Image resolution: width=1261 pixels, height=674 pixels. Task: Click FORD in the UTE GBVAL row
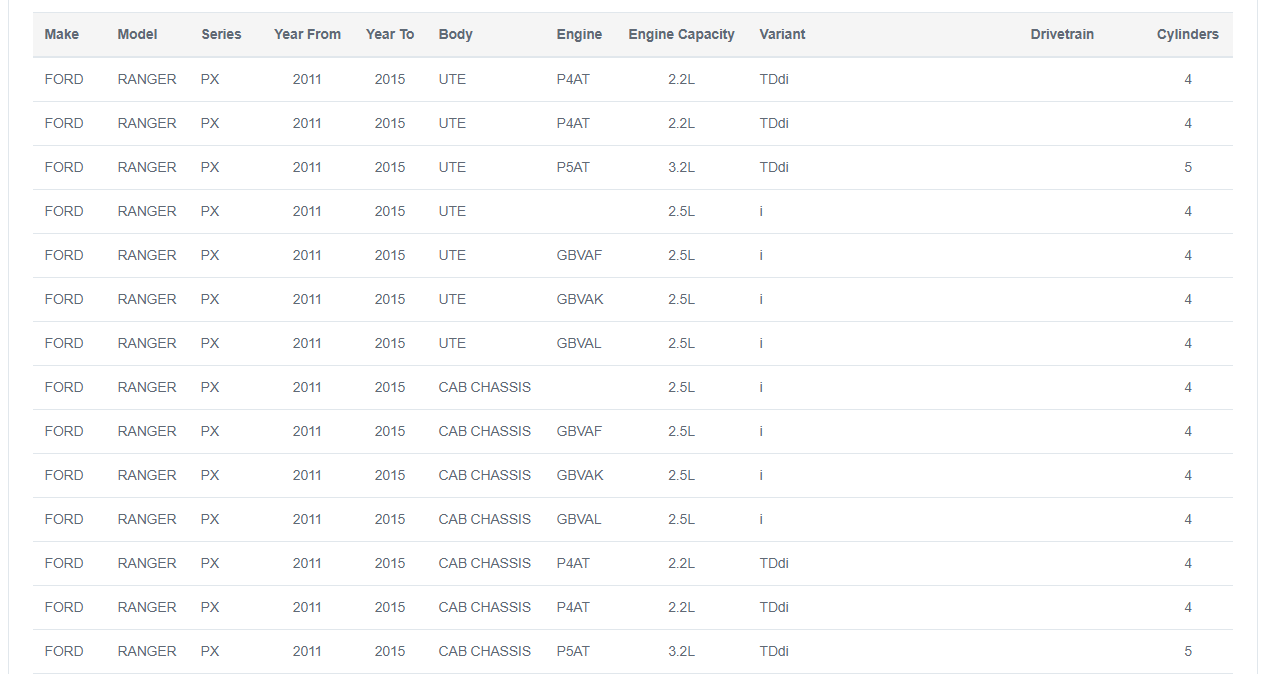tap(64, 343)
